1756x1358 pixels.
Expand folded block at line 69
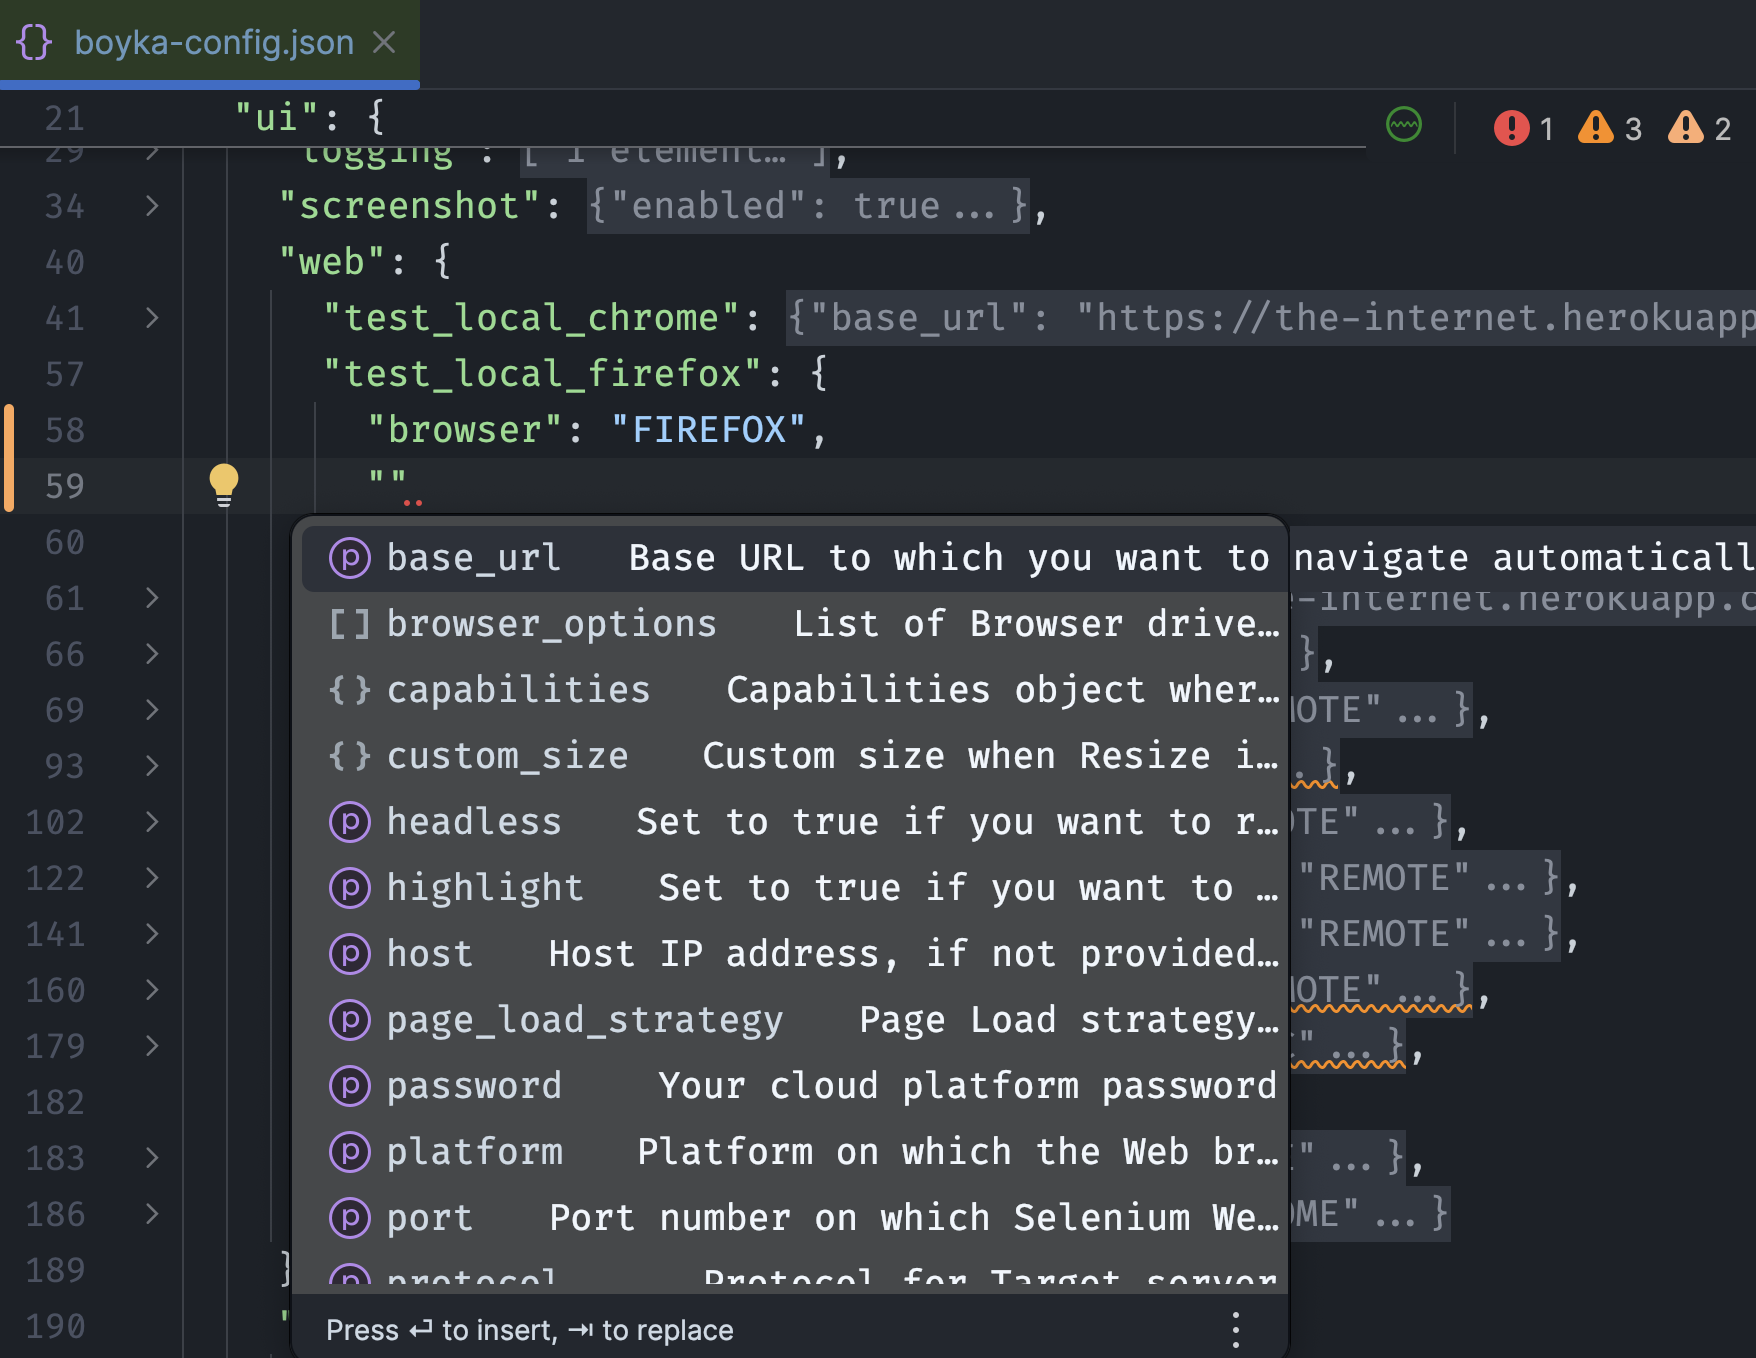click(x=152, y=710)
